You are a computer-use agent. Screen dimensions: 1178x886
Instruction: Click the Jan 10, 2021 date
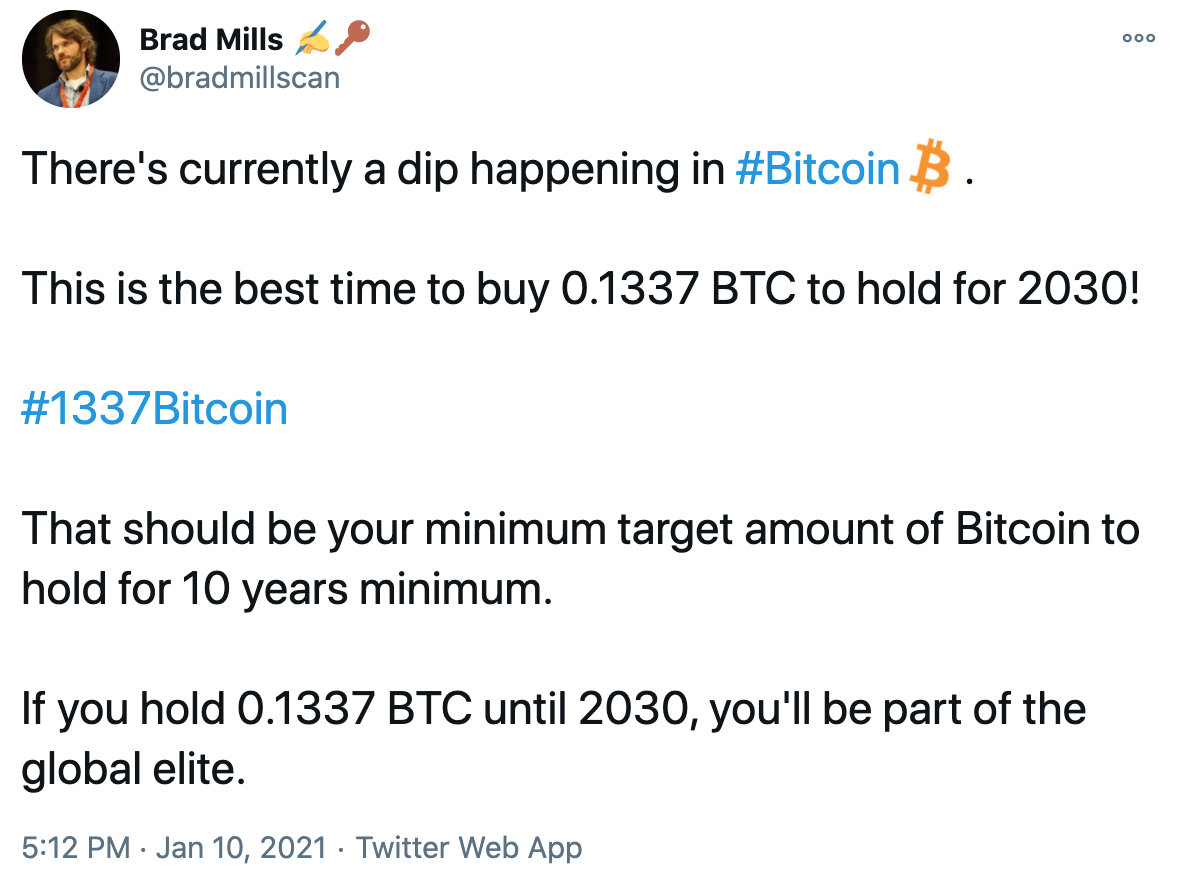click(x=243, y=848)
